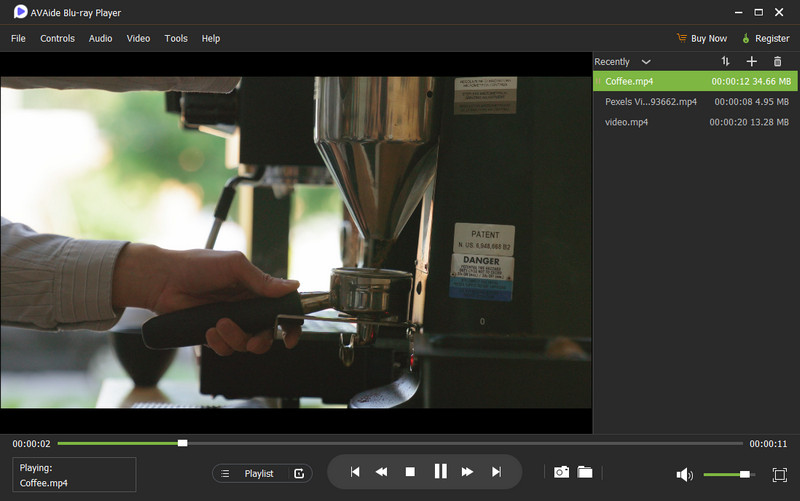Image resolution: width=800 pixels, height=501 pixels.
Task: Open the Controls menu
Action: [x=57, y=38]
